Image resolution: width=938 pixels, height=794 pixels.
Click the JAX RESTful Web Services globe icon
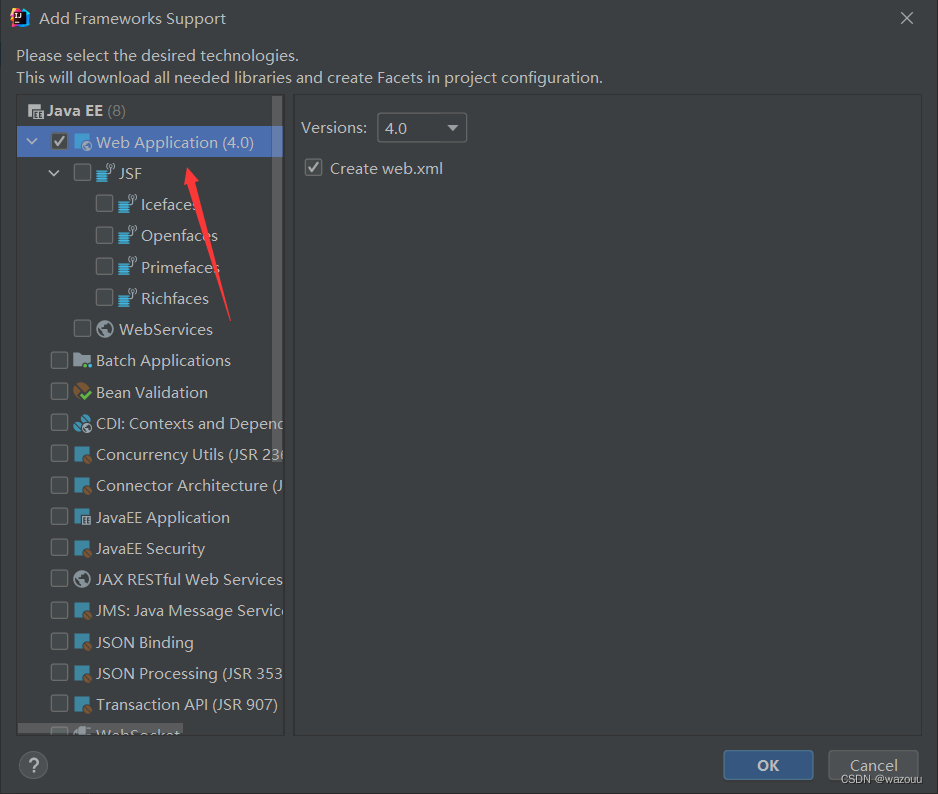82,579
